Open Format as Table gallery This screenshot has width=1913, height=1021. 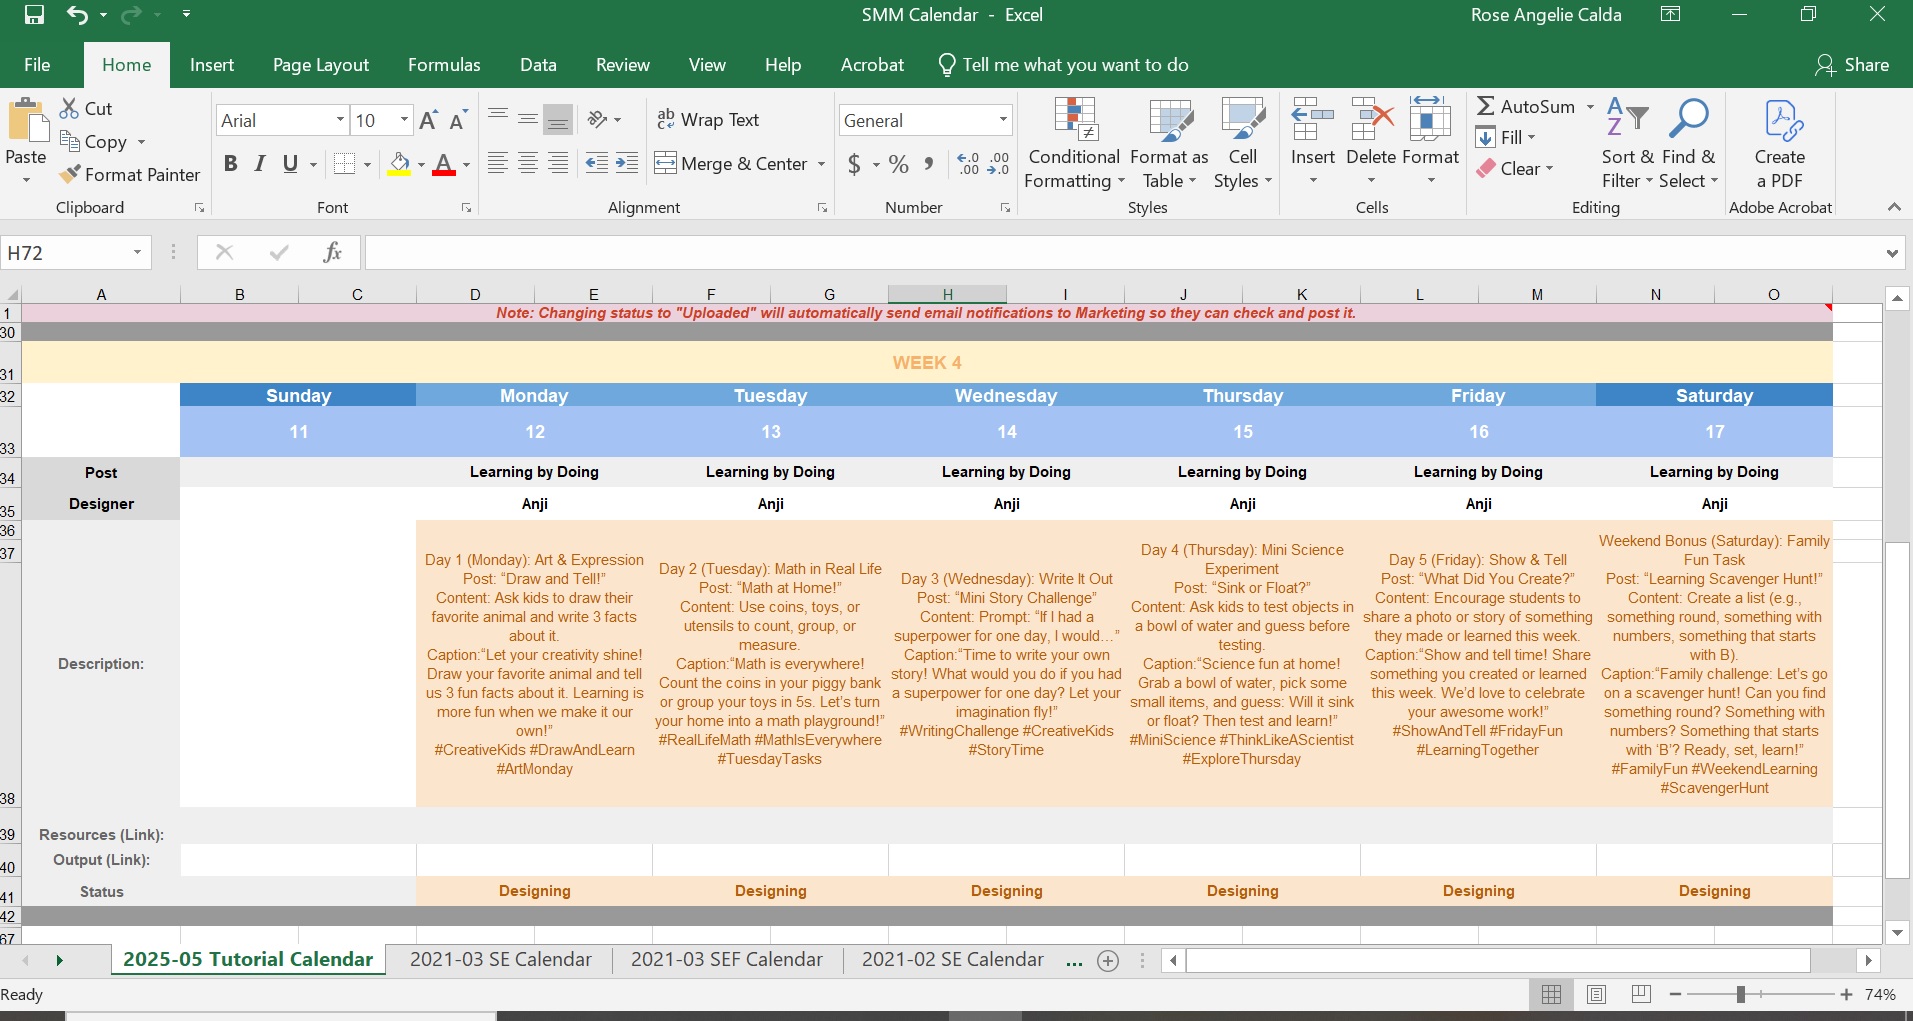click(x=1170, y=120)
